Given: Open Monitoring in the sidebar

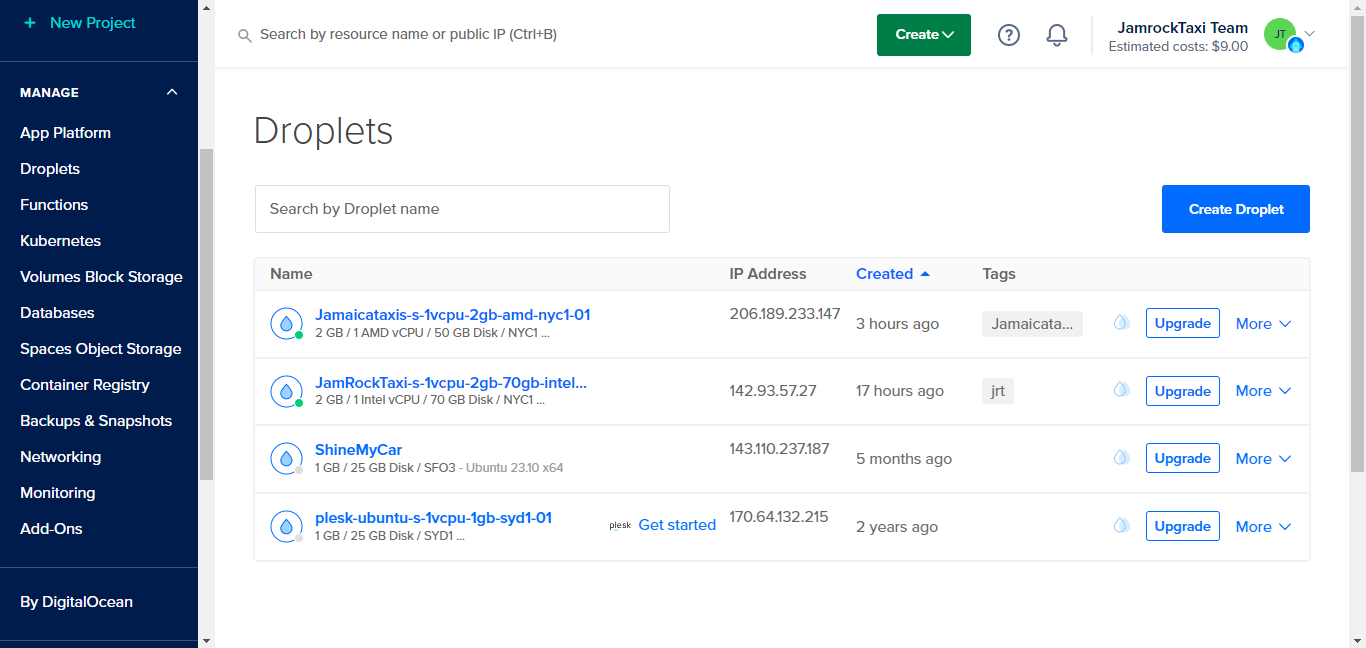Looking at the screenshot, I should [x=58, y=493].
